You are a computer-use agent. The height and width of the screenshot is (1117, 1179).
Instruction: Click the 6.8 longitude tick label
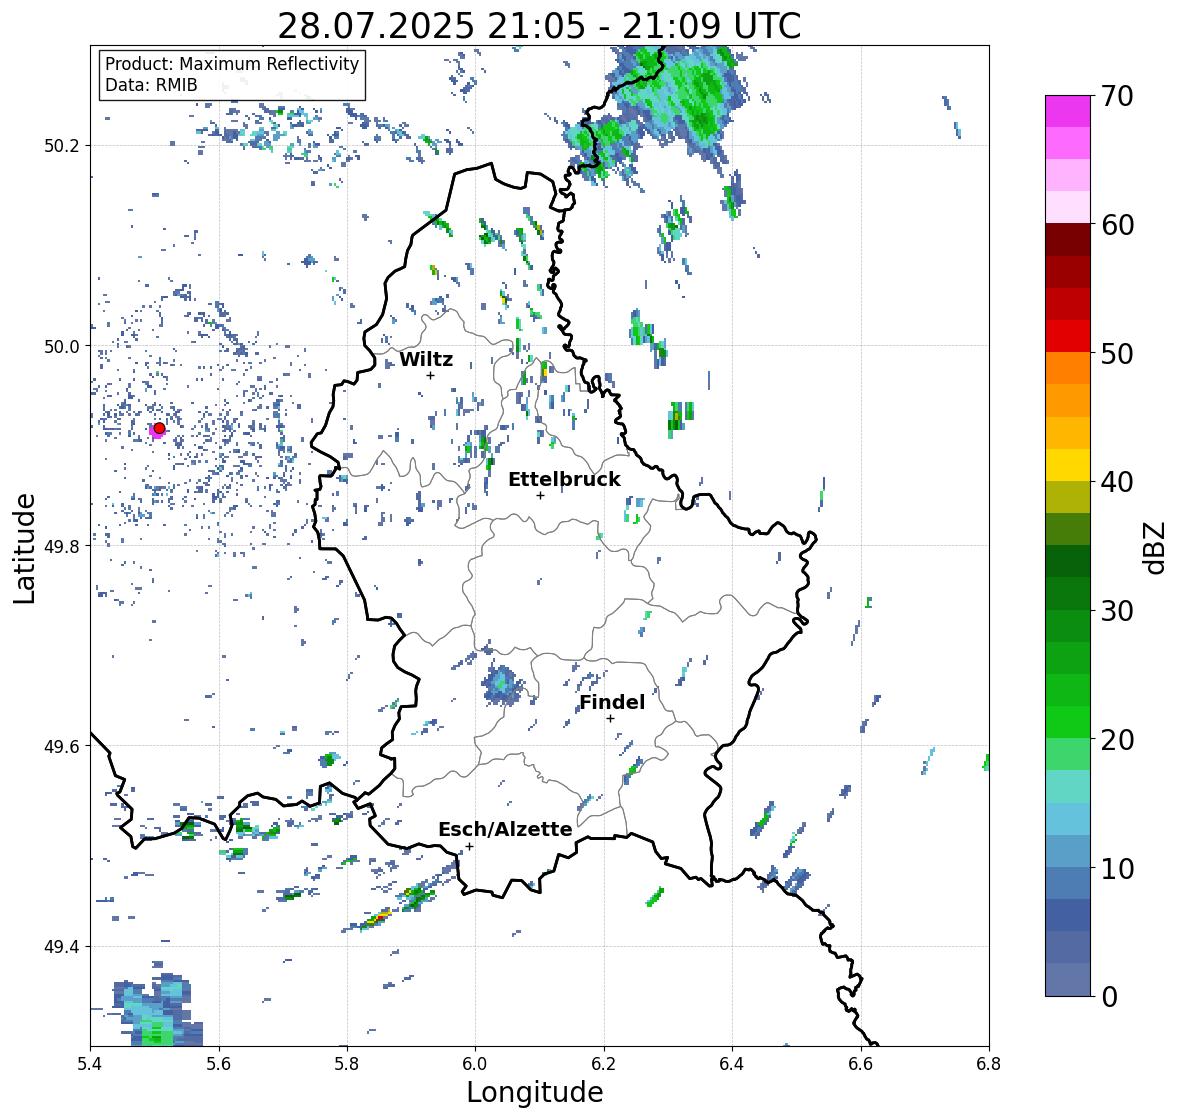(989, 1064)
